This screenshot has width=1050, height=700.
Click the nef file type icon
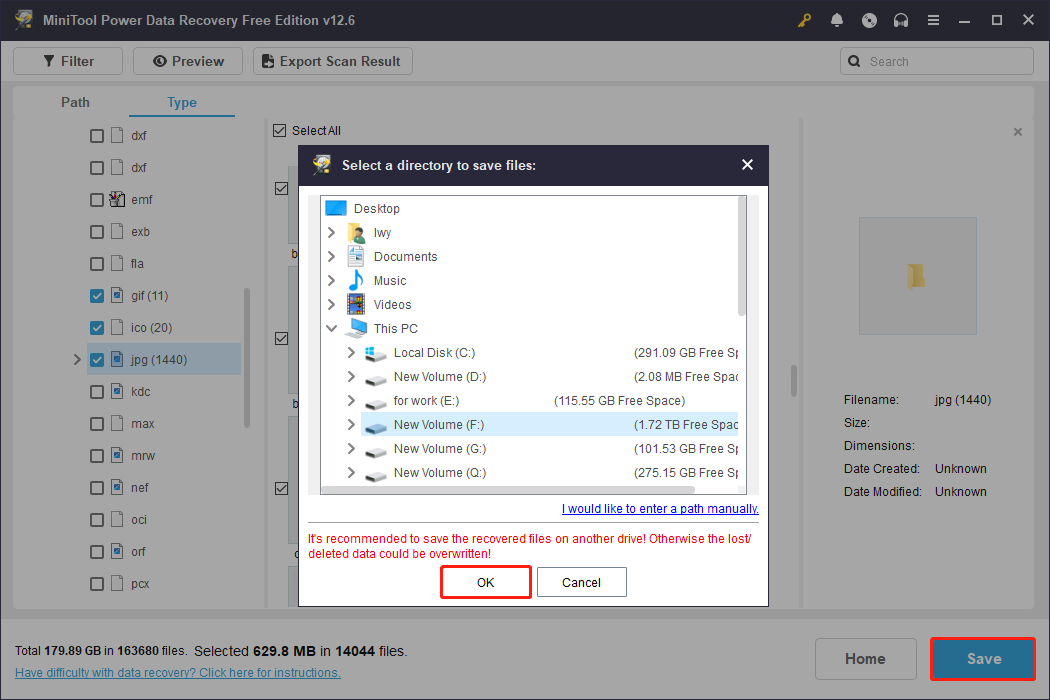117,488
